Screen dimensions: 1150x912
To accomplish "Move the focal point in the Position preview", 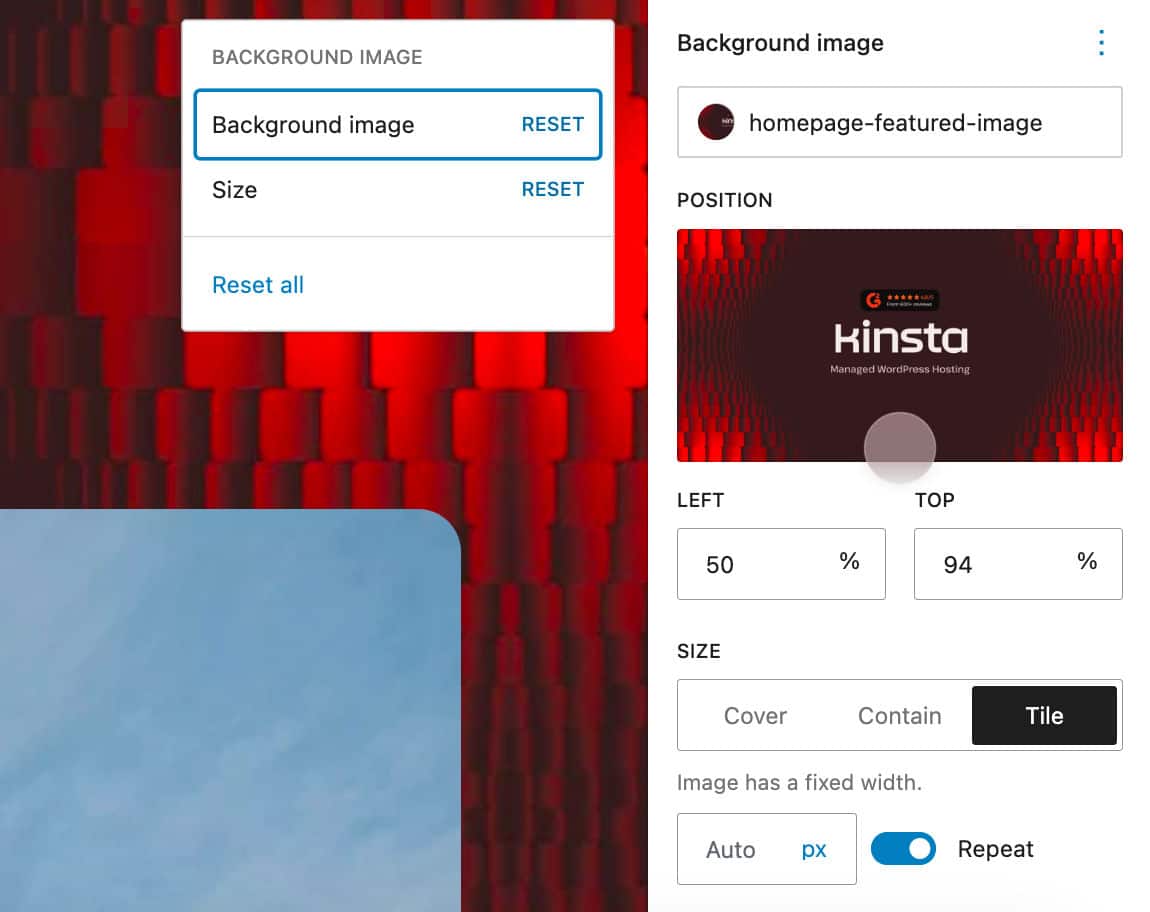I will pyautogui.click(x=899, y=448).
